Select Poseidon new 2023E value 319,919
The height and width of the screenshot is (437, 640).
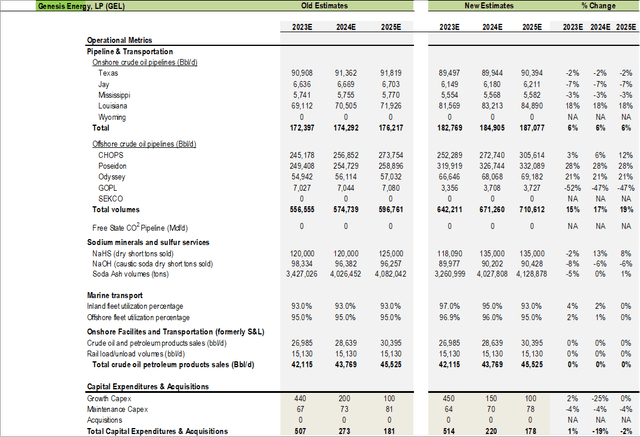[449, 166]
